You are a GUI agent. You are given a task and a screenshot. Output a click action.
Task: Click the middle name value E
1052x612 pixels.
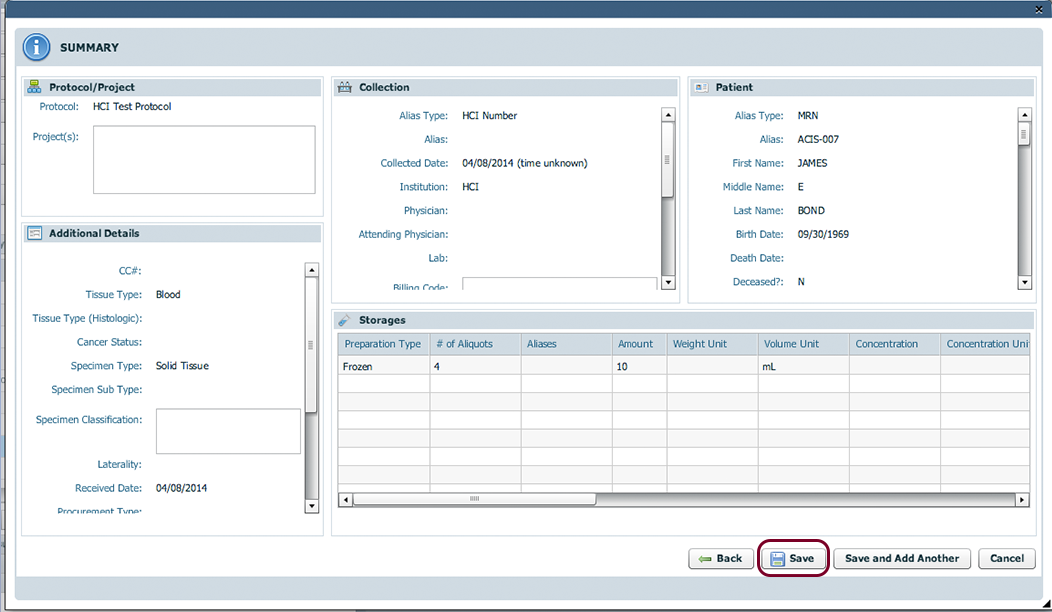click(x=800, y=187)
